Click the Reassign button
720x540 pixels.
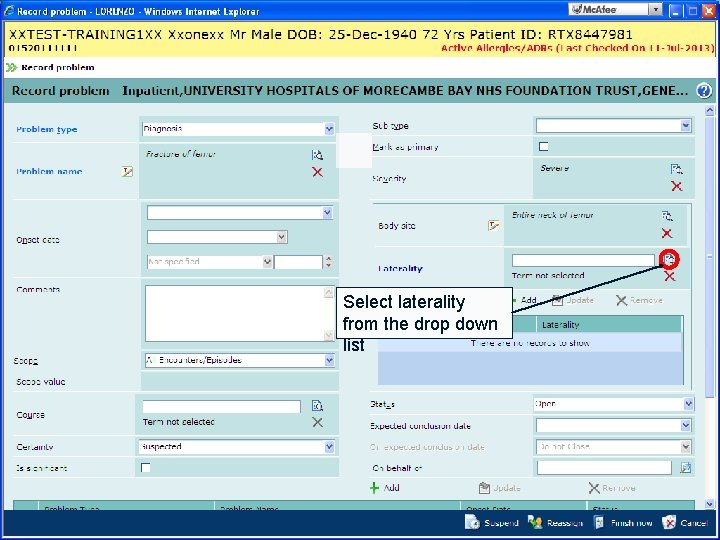point(555,523)
